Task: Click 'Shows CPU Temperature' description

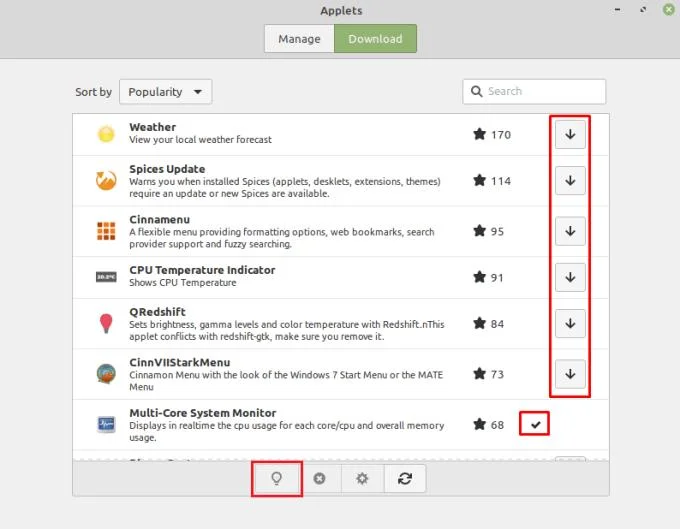Action: [183, 283]
